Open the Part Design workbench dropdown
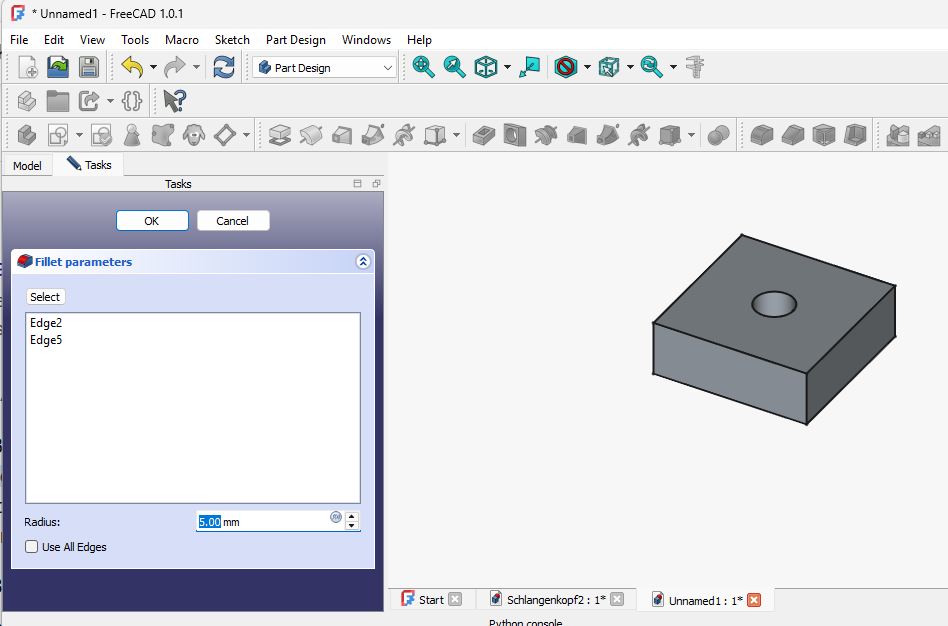948x626 pixels. (325, 67)
